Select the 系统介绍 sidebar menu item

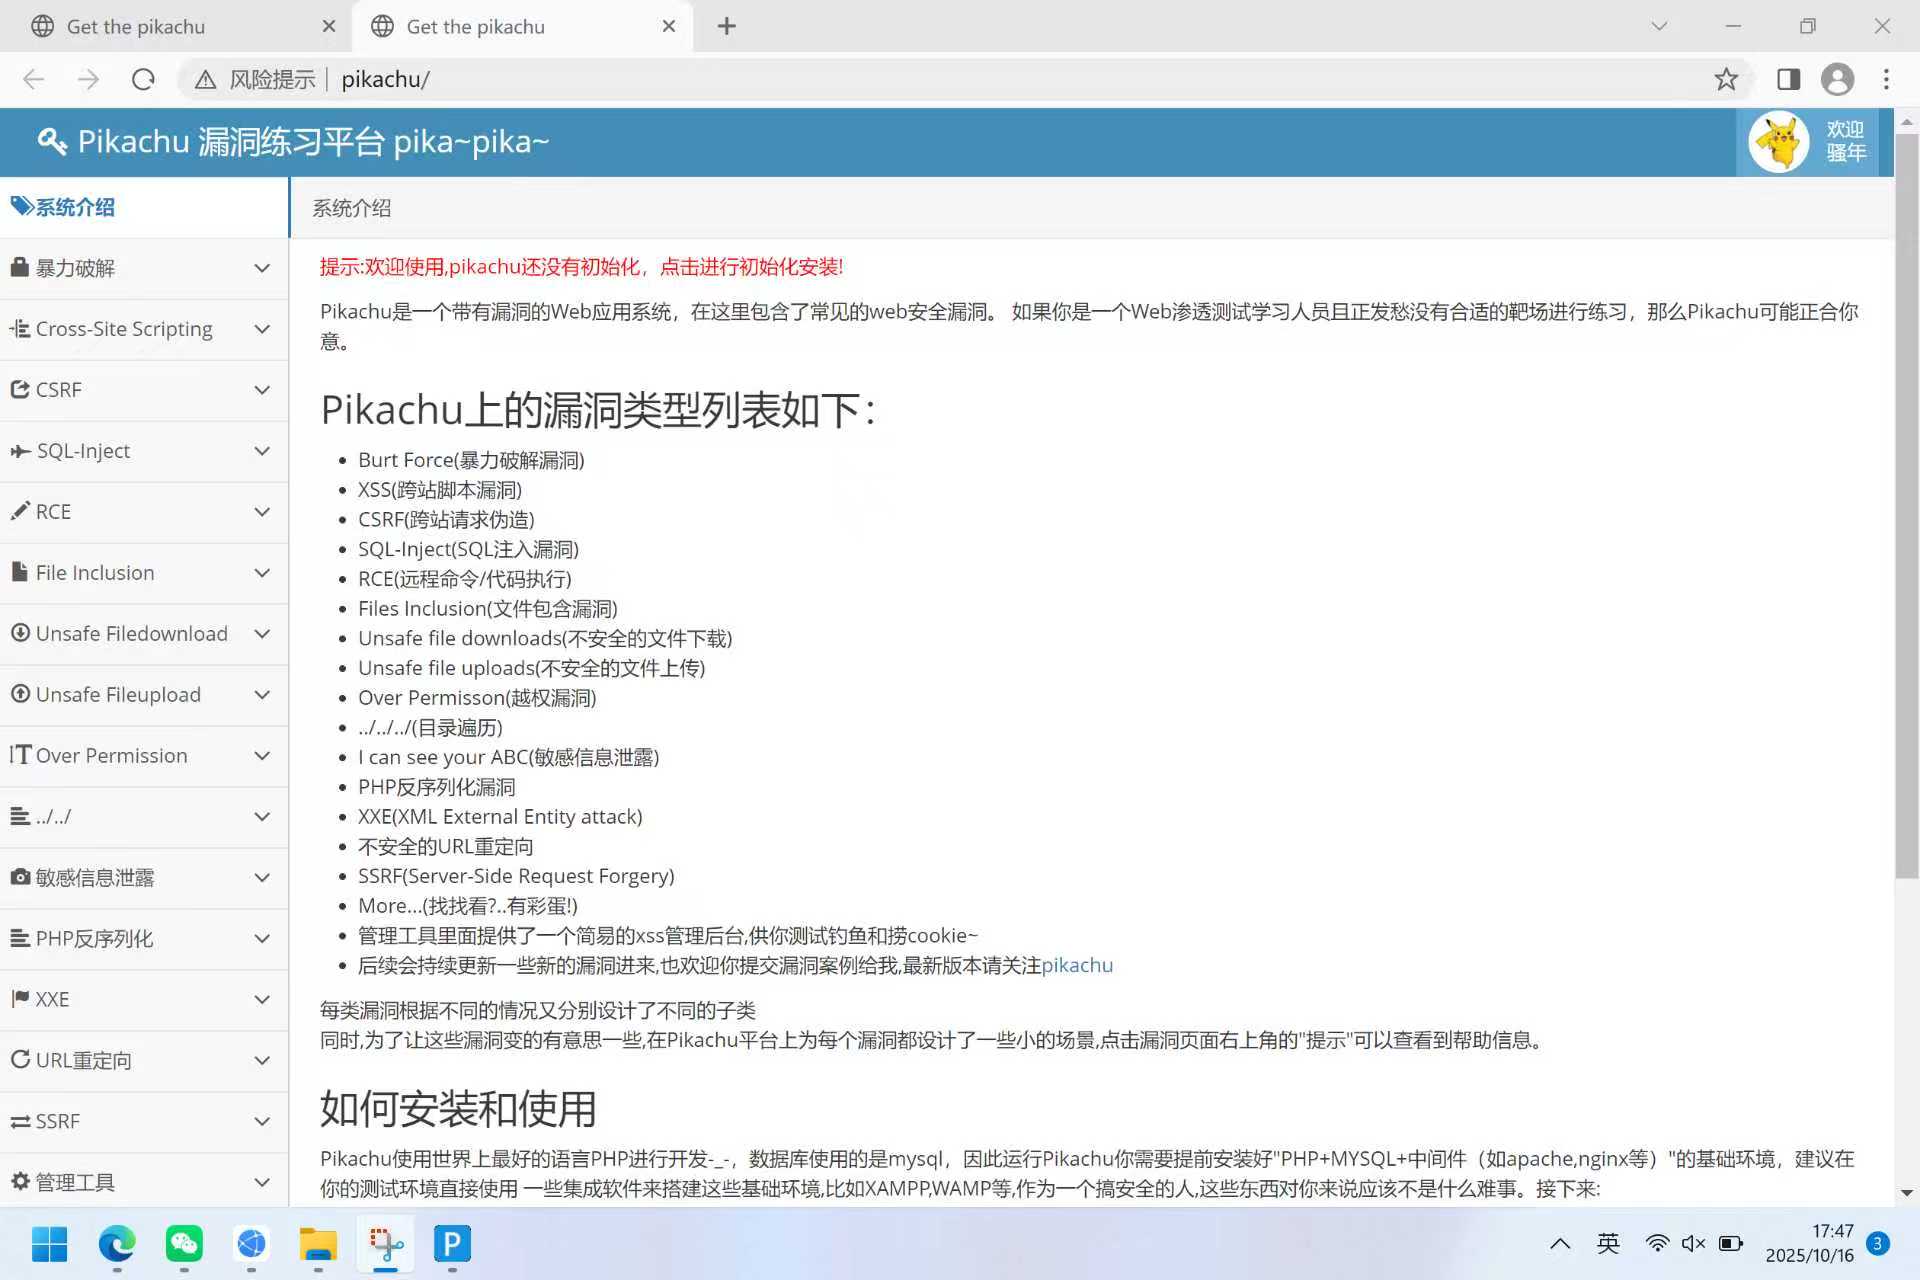(x=76, y=207)
